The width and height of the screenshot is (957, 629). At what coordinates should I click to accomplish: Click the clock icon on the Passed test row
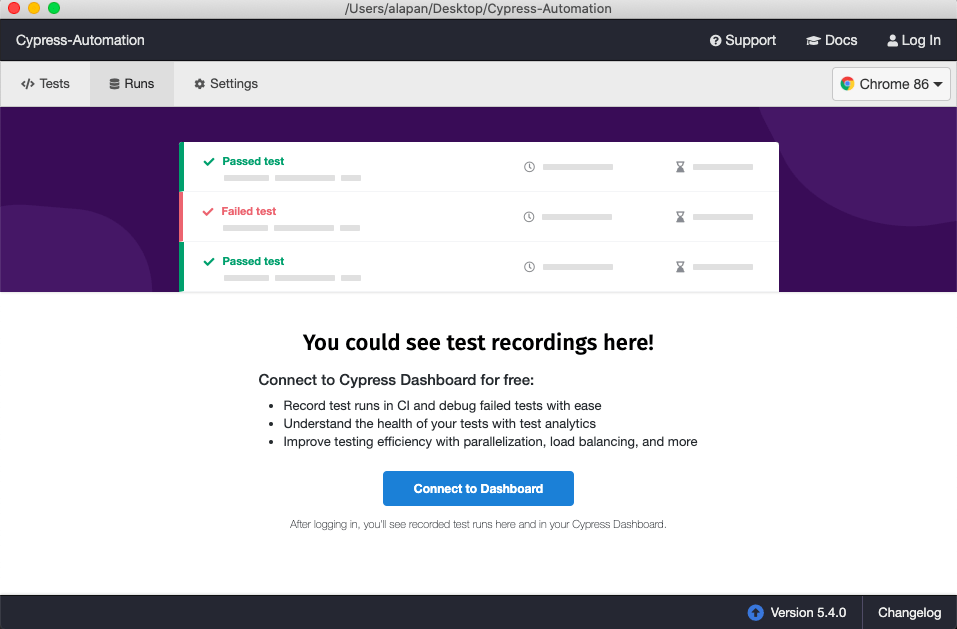(x=529, y=167)
